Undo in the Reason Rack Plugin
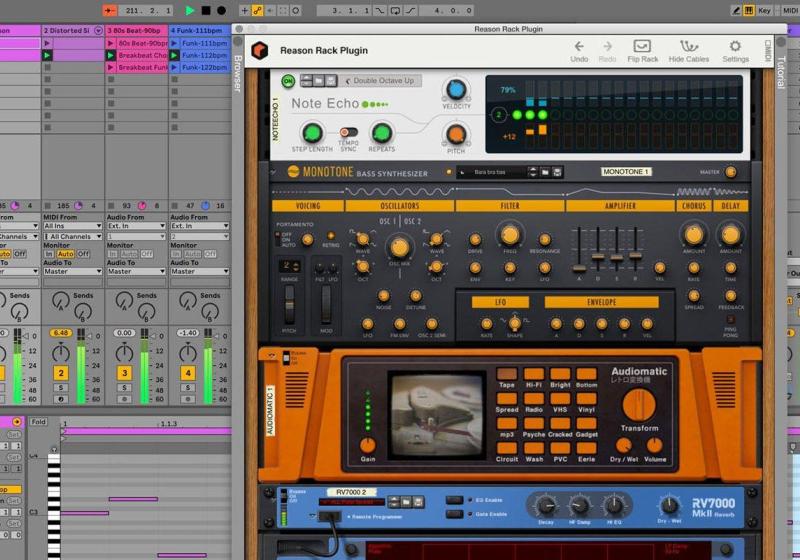This screenshot has height=560, width=800. (579, 52)
